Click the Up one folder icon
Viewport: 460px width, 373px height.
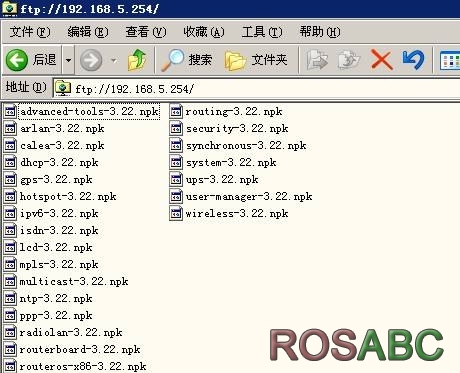click(x=137, y=60)
